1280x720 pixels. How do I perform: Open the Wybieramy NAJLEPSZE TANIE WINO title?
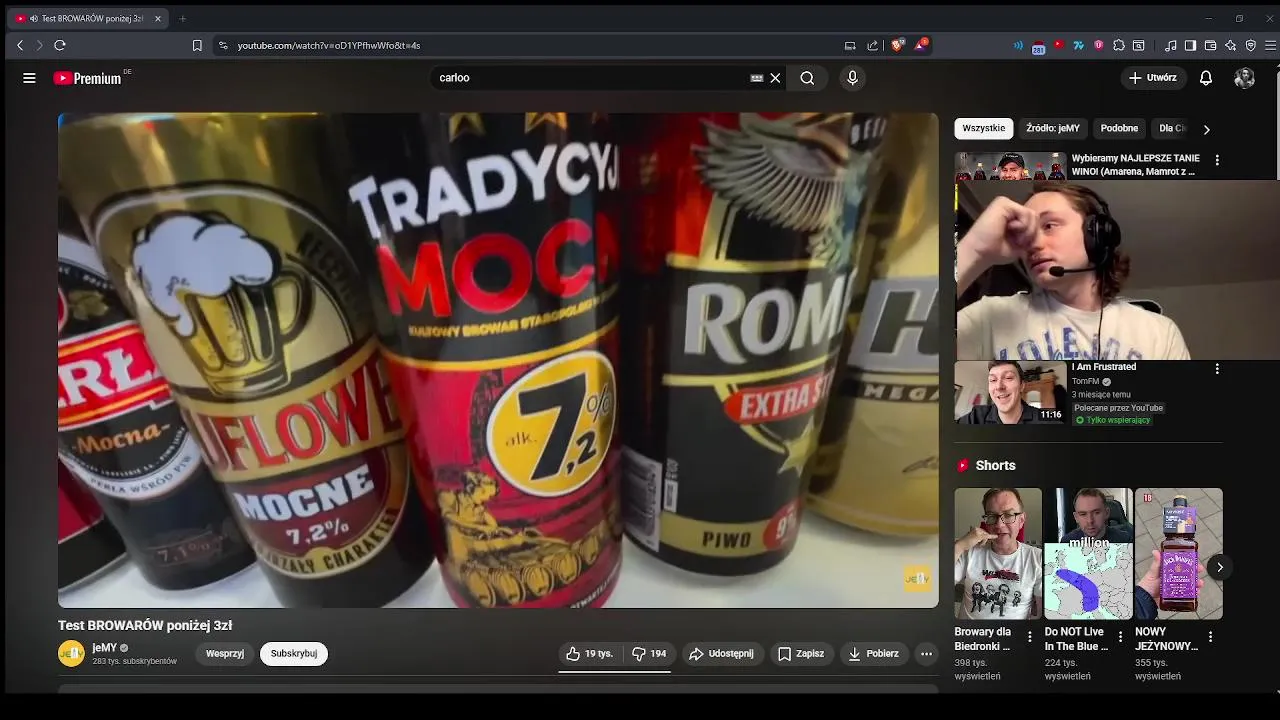click(x=1136, y=165)
